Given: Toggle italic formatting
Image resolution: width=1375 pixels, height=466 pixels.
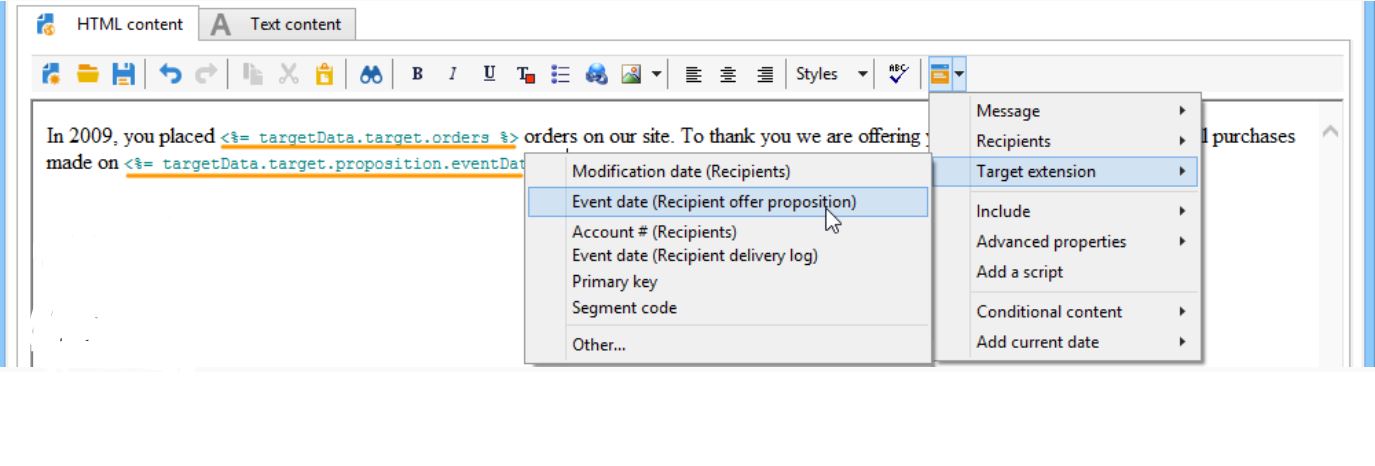Looking at the screenshot, I should click(452, 73).
